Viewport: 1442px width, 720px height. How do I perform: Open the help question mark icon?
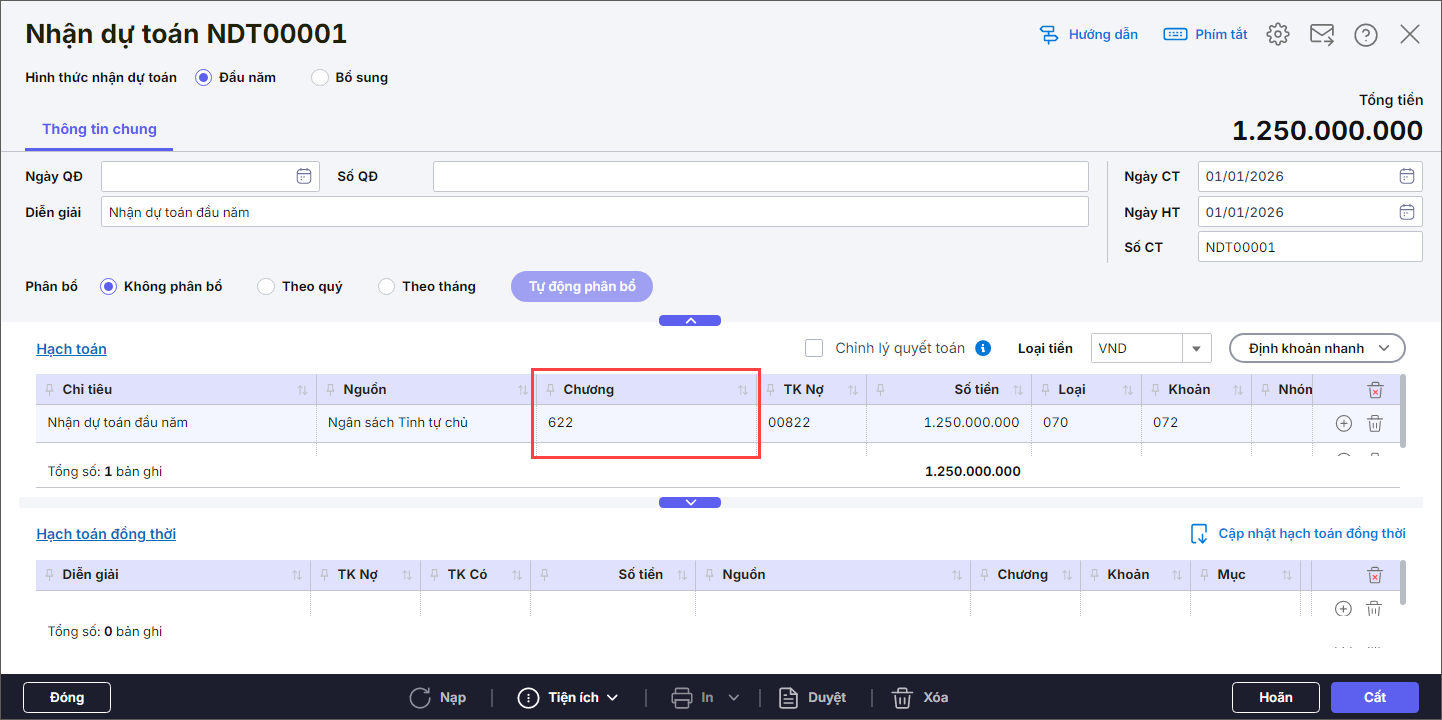point(1365,35)
